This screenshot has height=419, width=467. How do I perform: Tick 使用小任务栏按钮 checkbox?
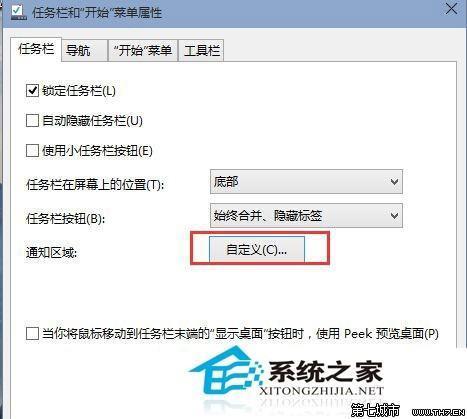[32, 150]
